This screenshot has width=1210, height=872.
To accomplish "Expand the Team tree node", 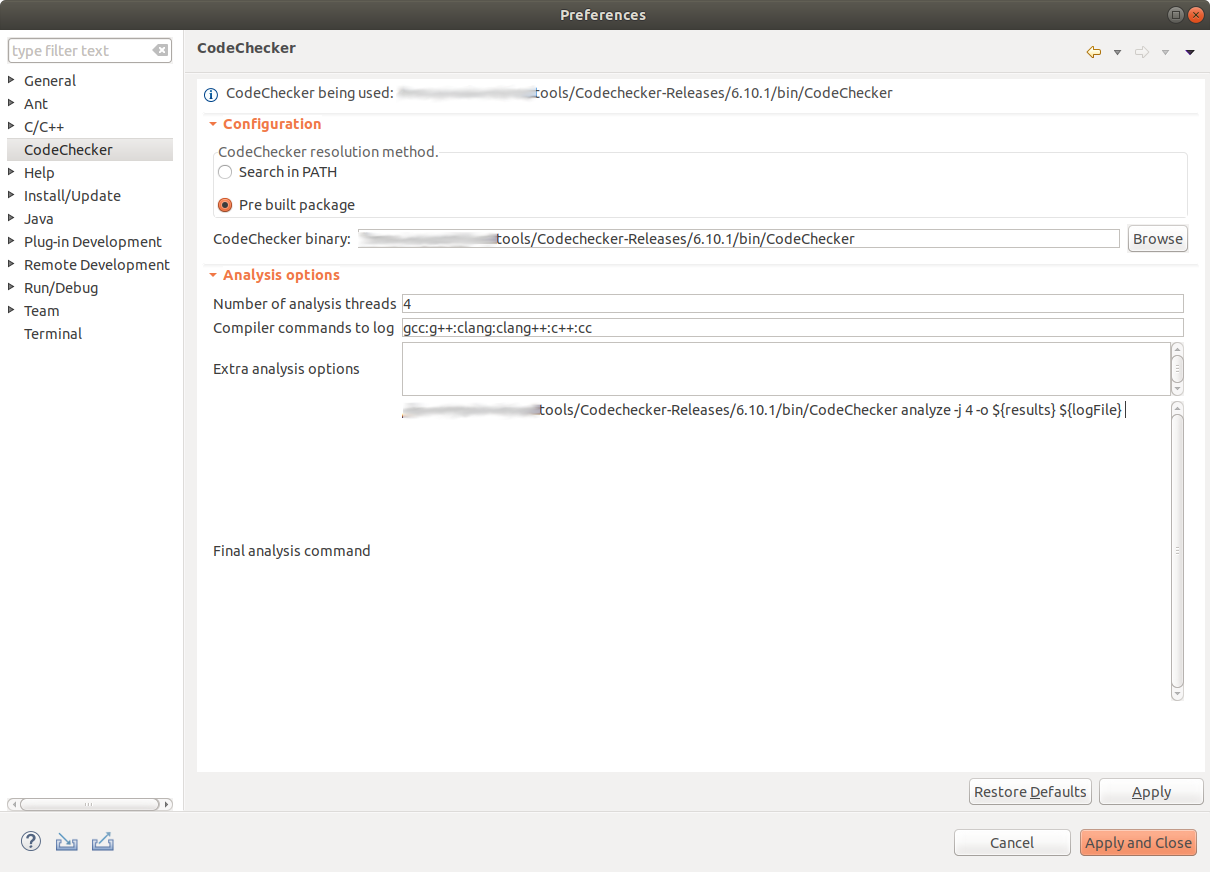I will pos(12,310).
